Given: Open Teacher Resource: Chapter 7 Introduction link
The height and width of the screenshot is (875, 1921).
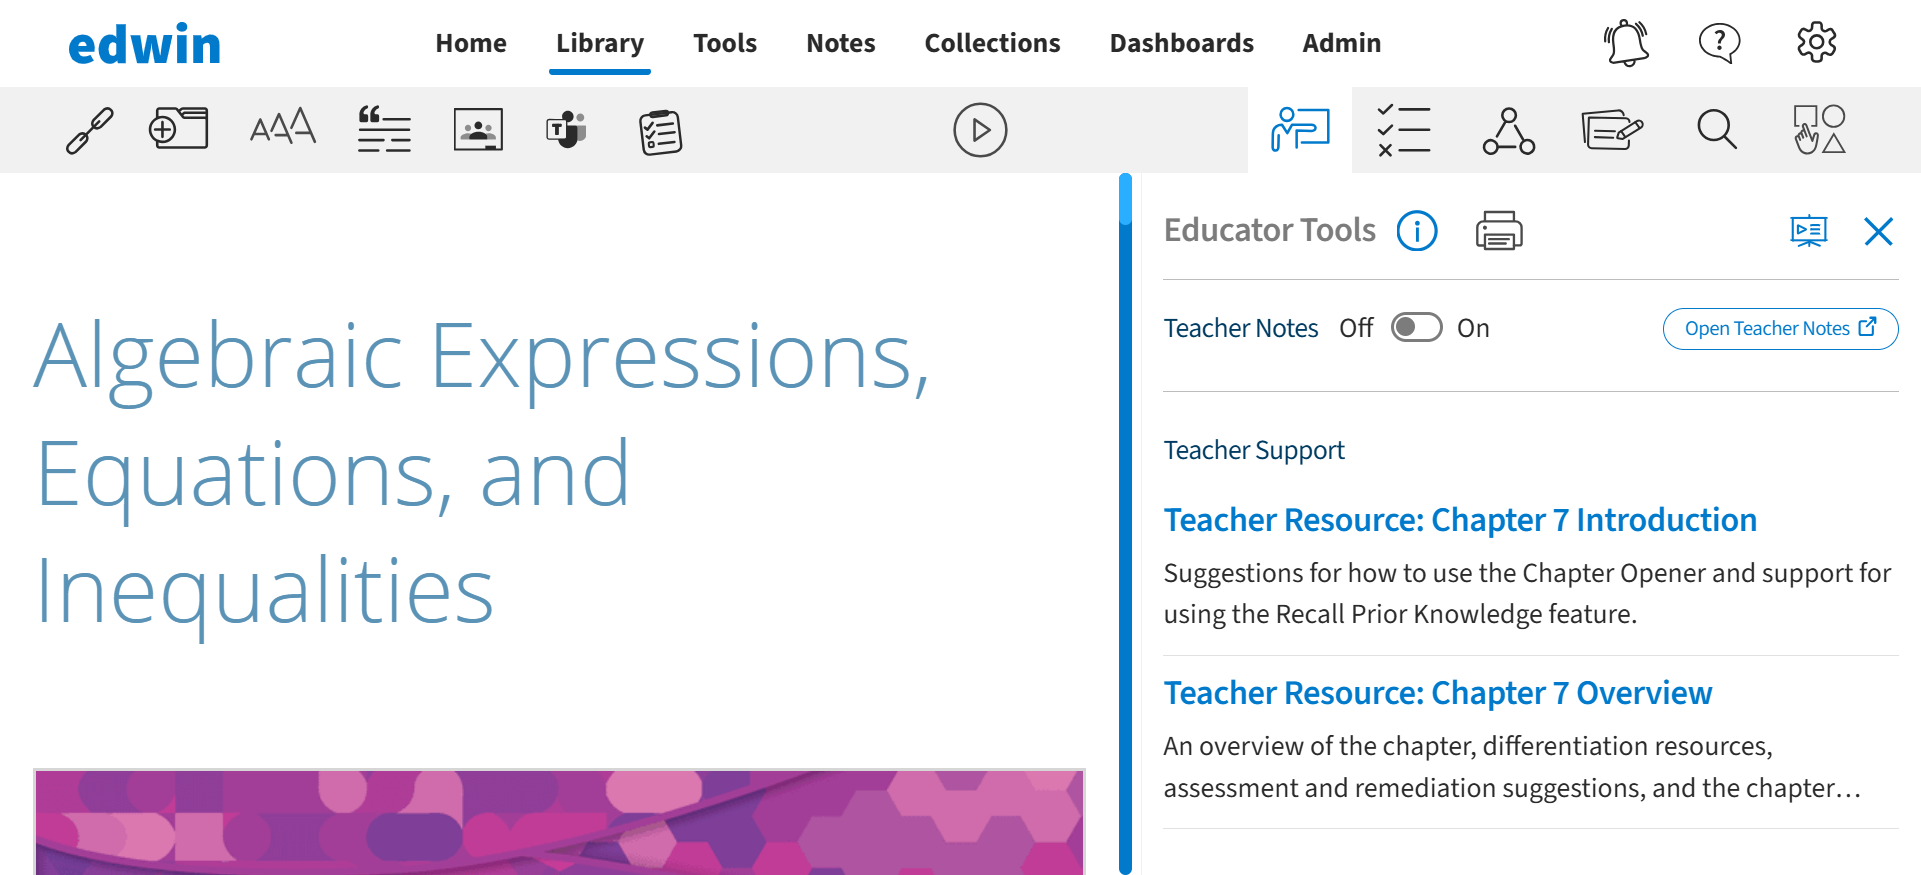Looking at the screenshot, I should point(1460,520).
